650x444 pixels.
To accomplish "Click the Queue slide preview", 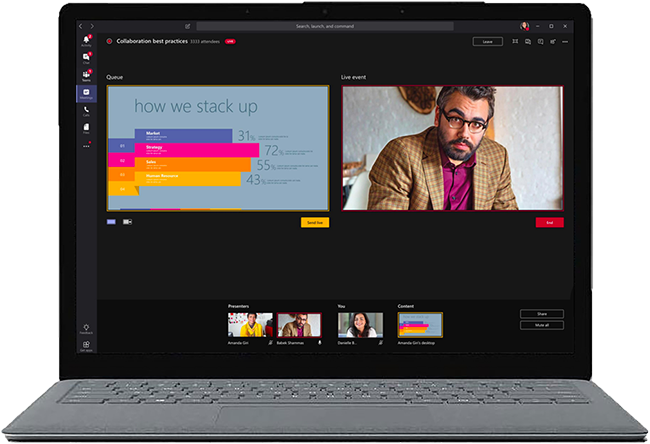I will 218,148.
